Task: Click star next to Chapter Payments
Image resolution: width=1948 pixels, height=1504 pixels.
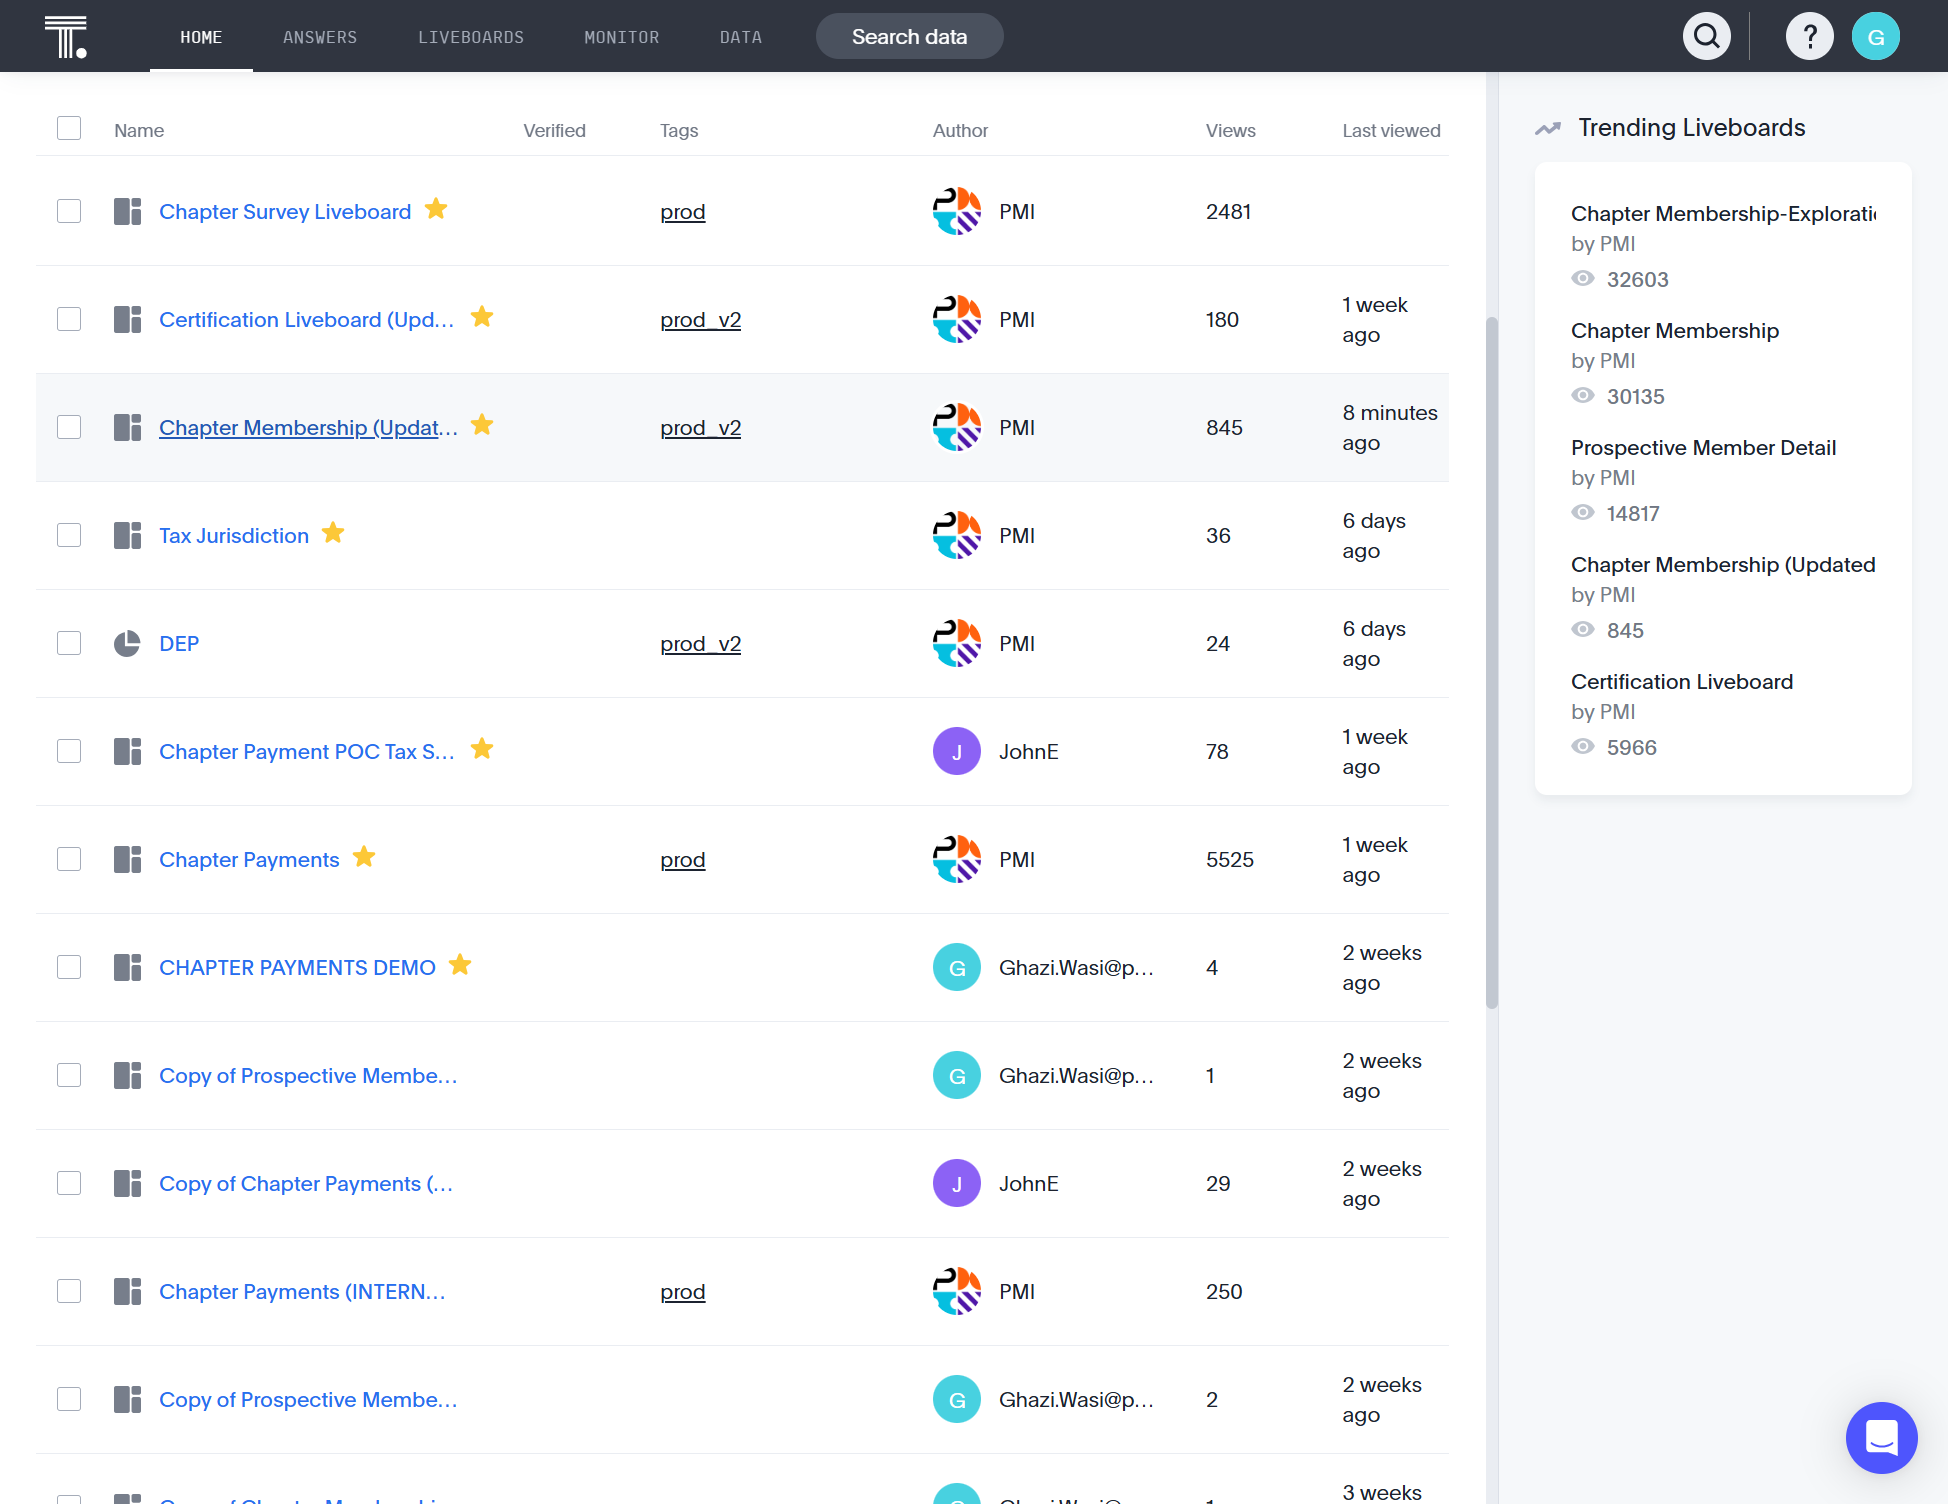Action: 364,857
